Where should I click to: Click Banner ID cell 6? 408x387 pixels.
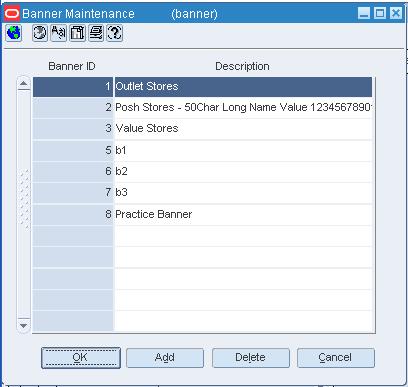coord(73,171)
